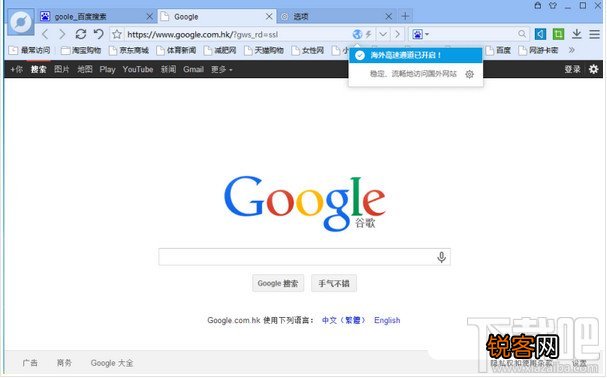The image size is (607, 378).
Task: Open the 百度 bookmark
Action: tap(498, 50)
